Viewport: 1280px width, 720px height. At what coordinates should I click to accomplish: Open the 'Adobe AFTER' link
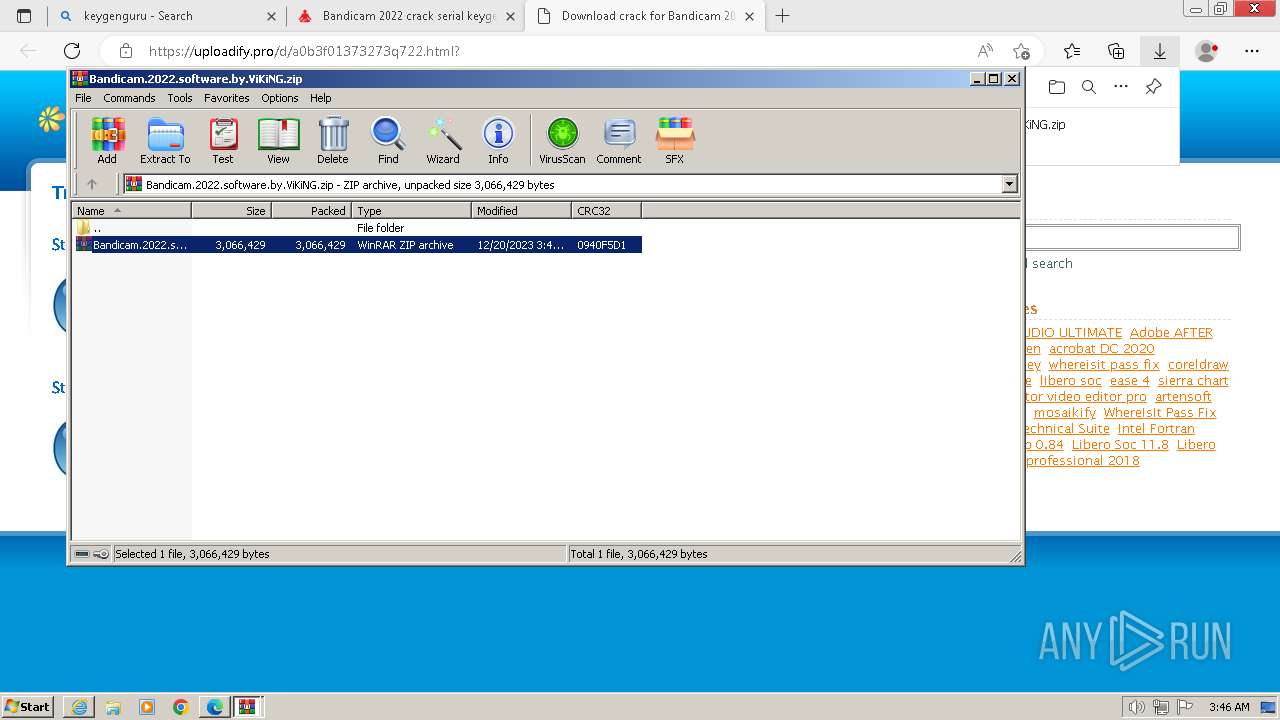(x=1171, y=333)
